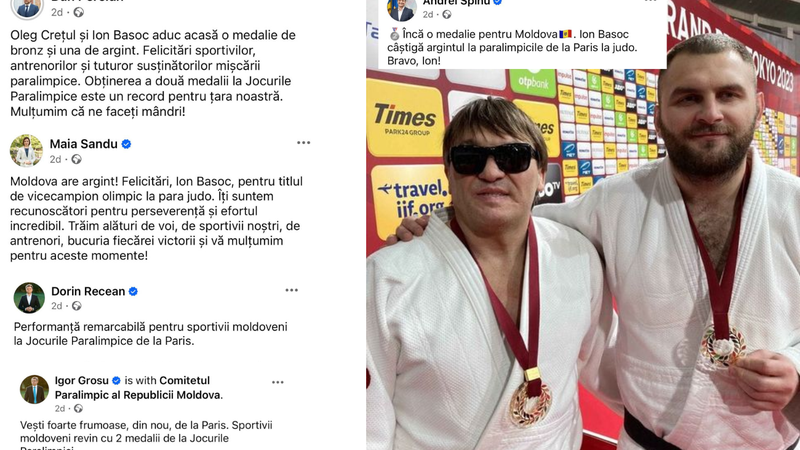This screenshot has width=800, height=450.
Task: Open Igor Grosu's profile avatar
Action: coord(34,389)
